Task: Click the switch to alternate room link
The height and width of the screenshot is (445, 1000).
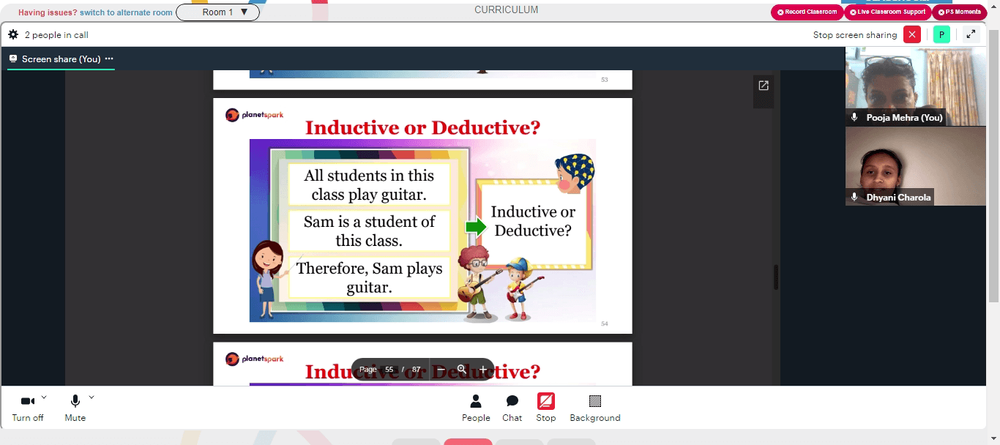Action: 126,12
